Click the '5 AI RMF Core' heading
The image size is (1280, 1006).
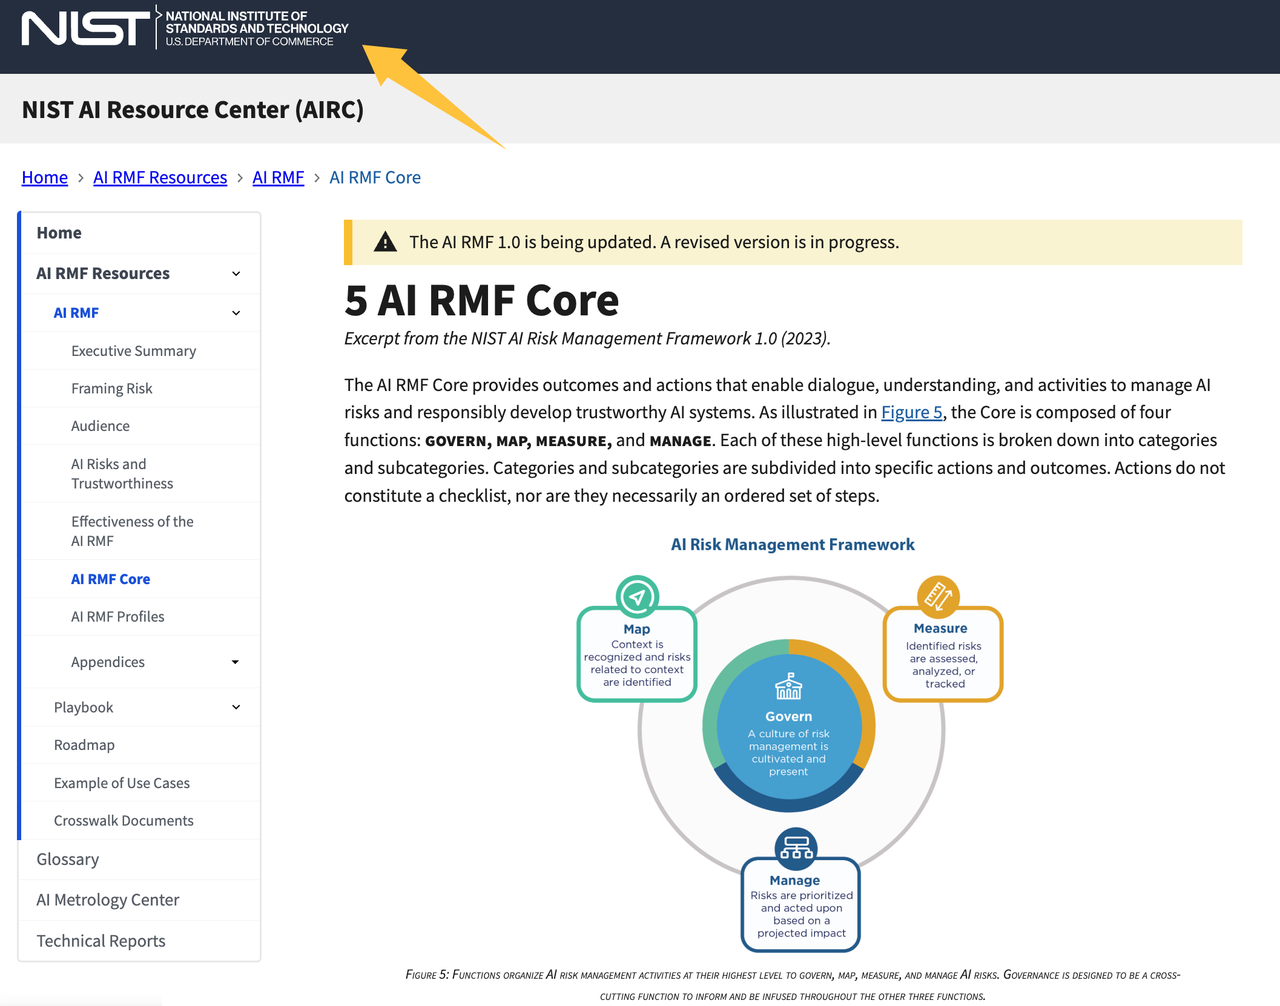click(x=482, y=300)
